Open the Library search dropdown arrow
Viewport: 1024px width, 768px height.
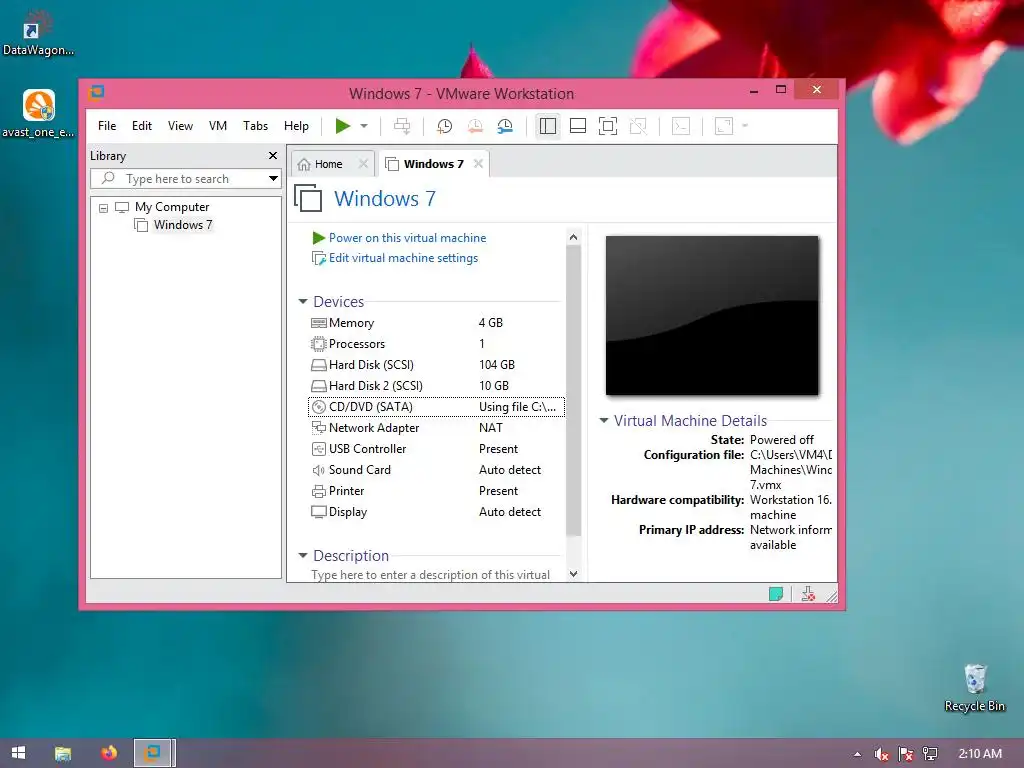point(273,178)
